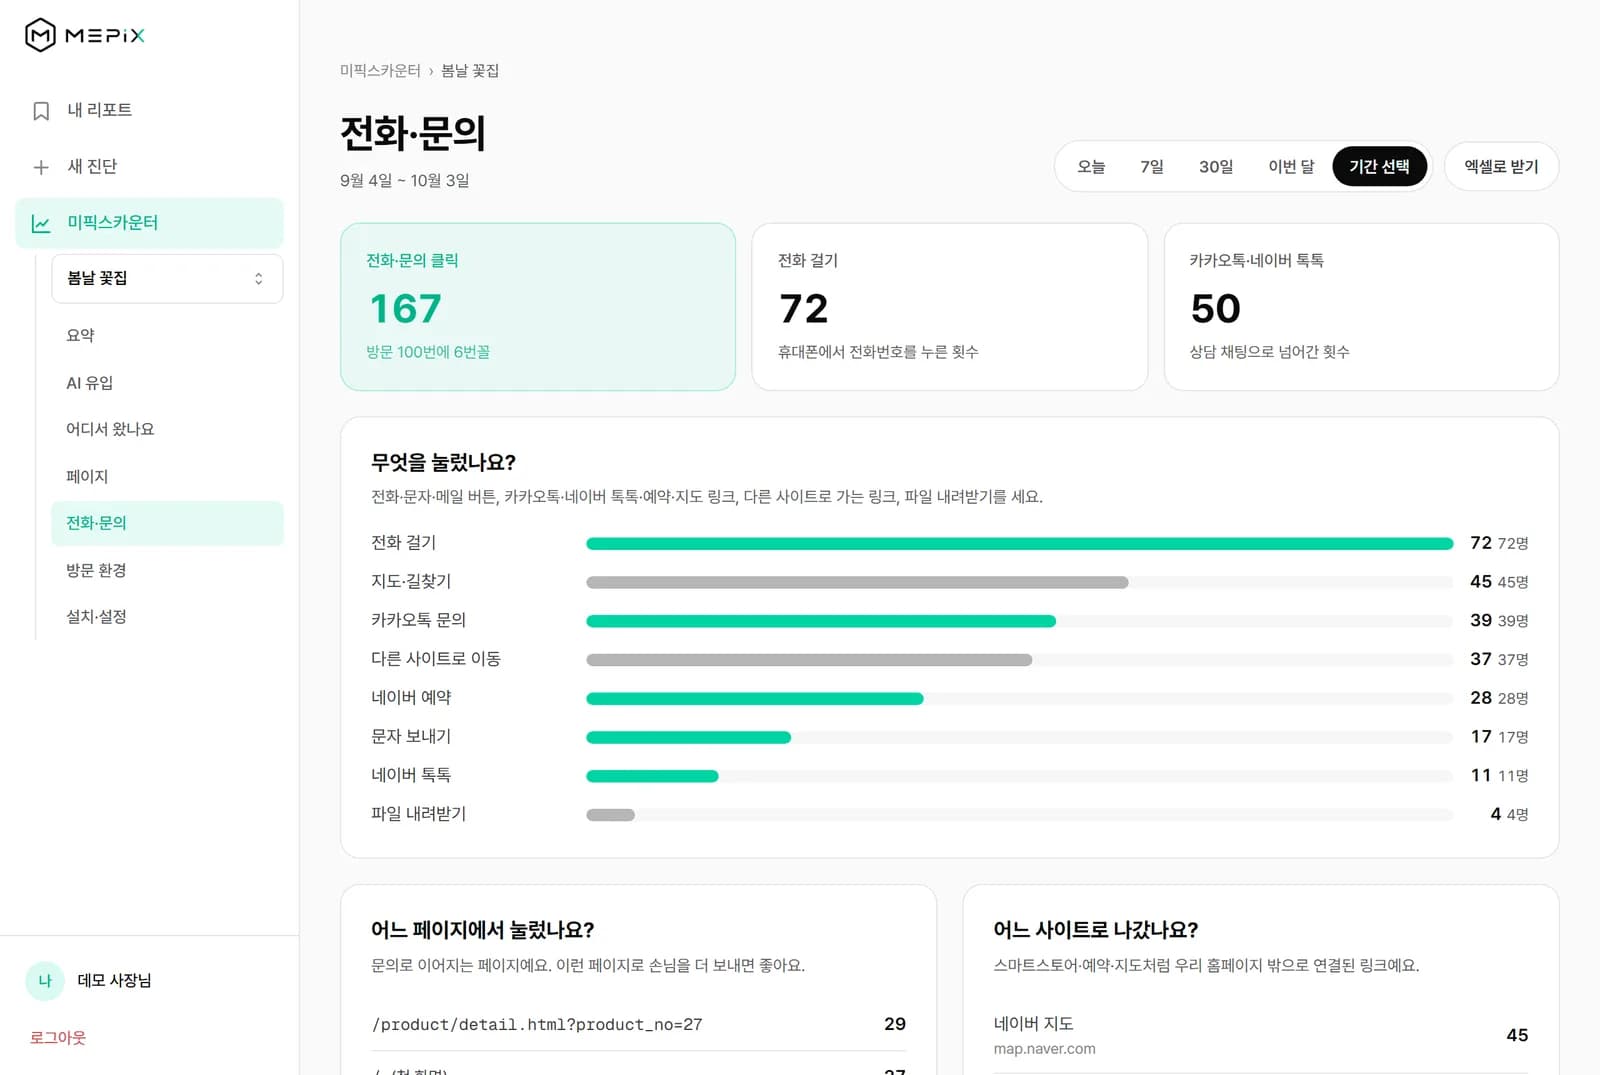The image size is (1600, 1075).
Task: Click the 로그아웃 link
Action: (58, 1037)
